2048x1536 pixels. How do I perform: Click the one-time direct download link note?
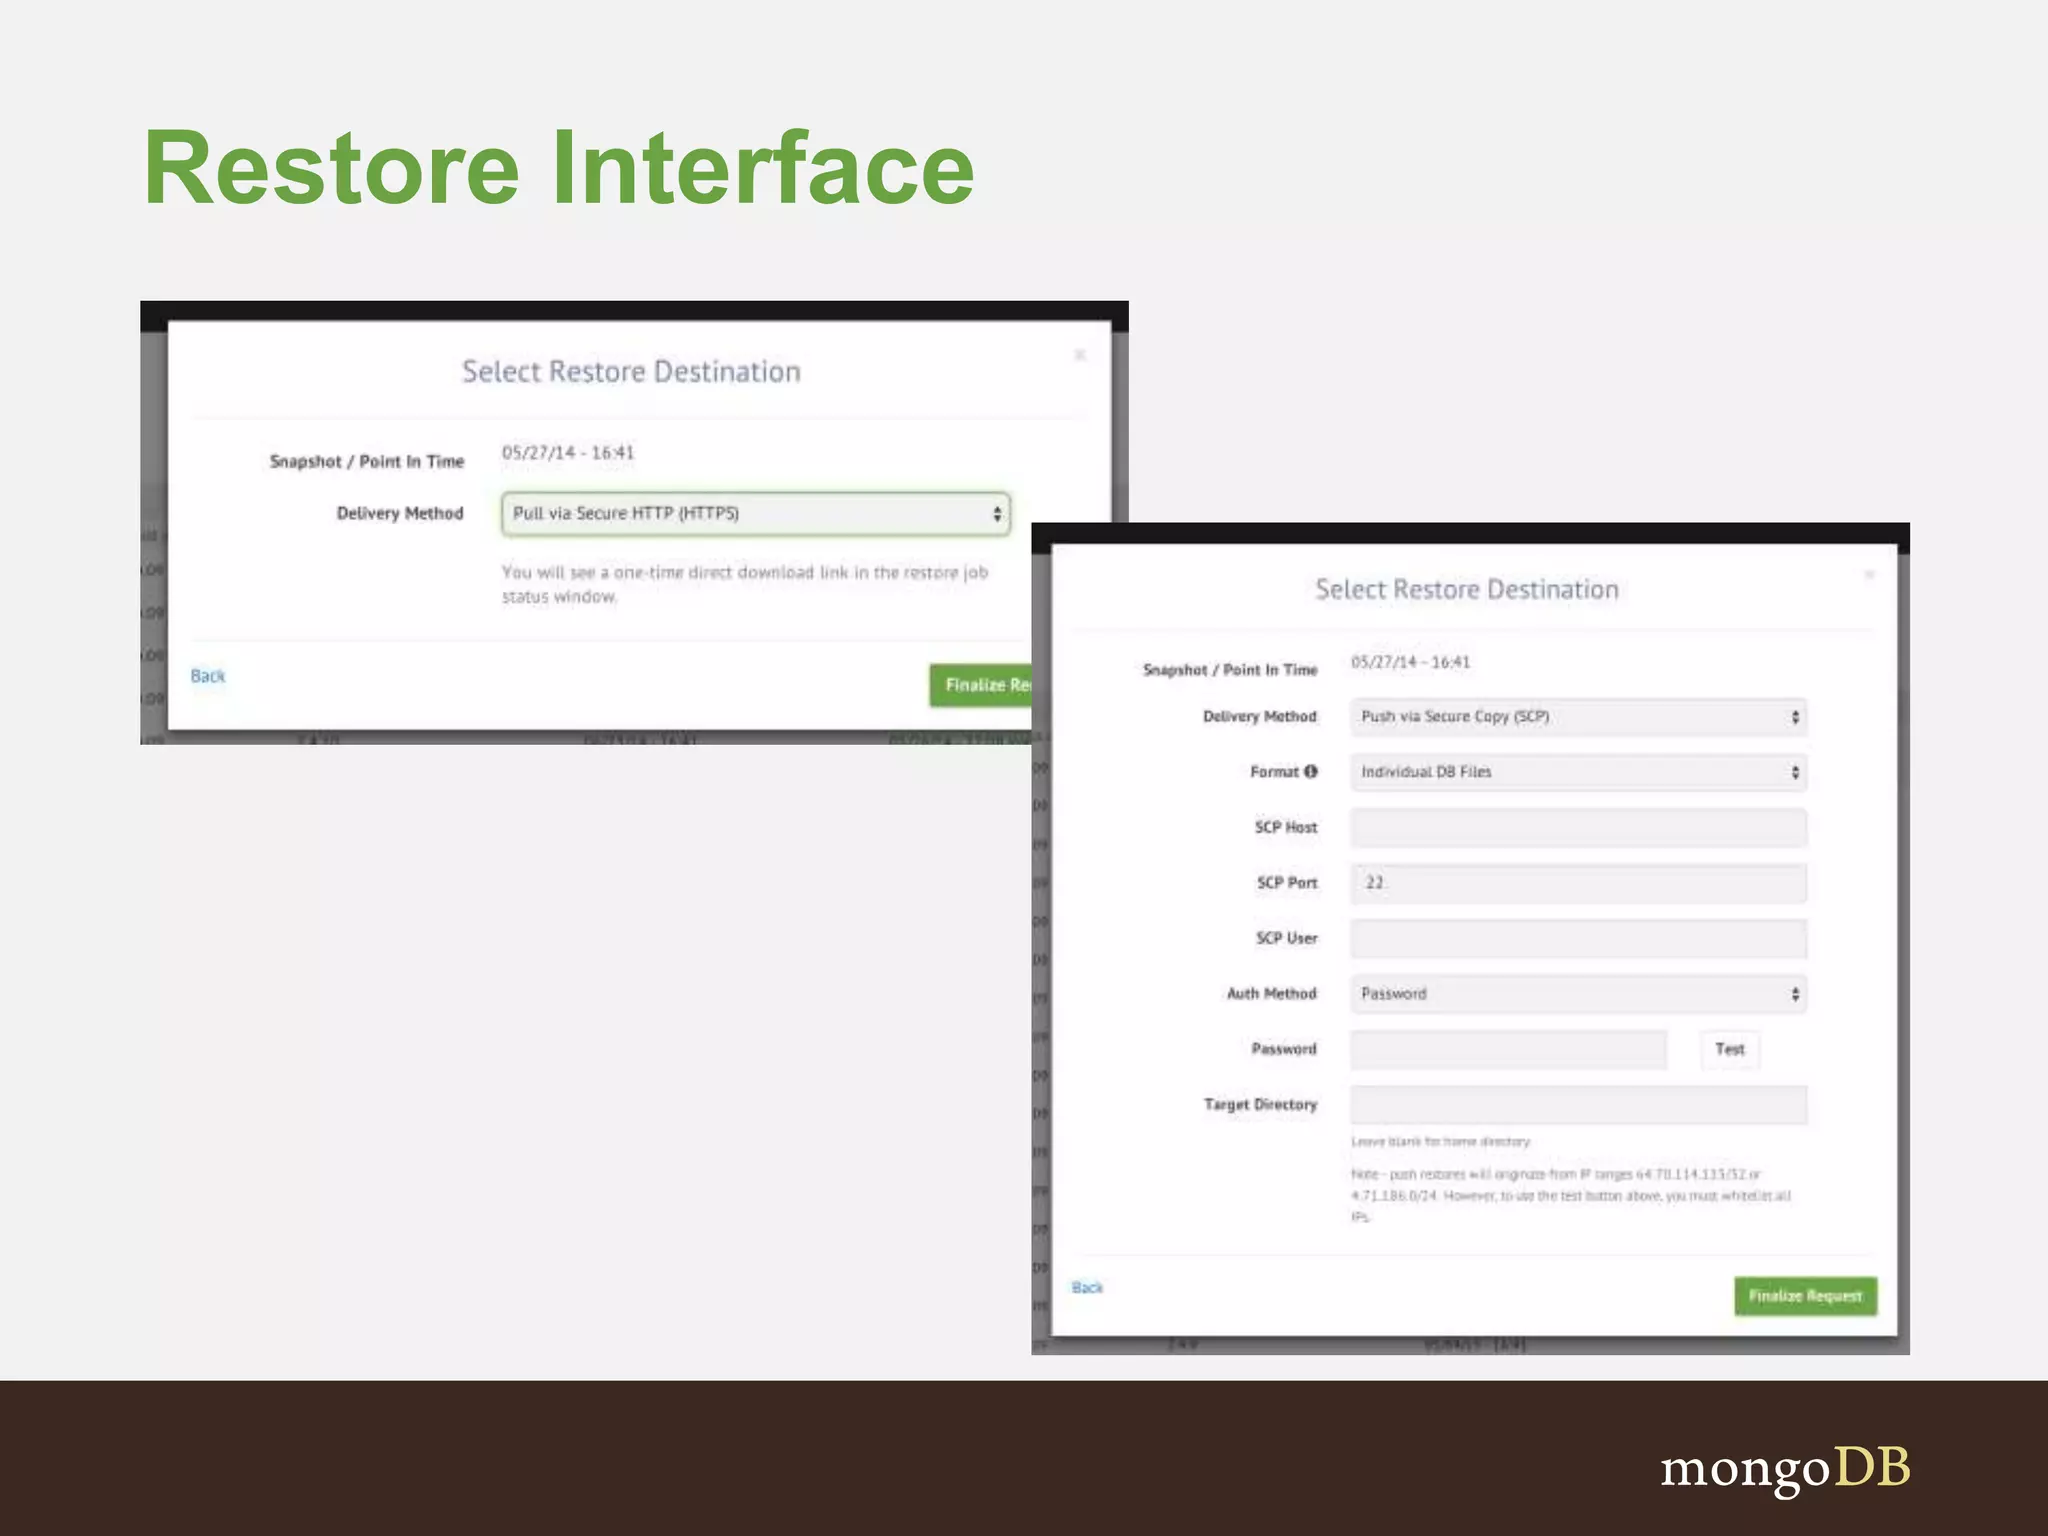click(745, 584)
